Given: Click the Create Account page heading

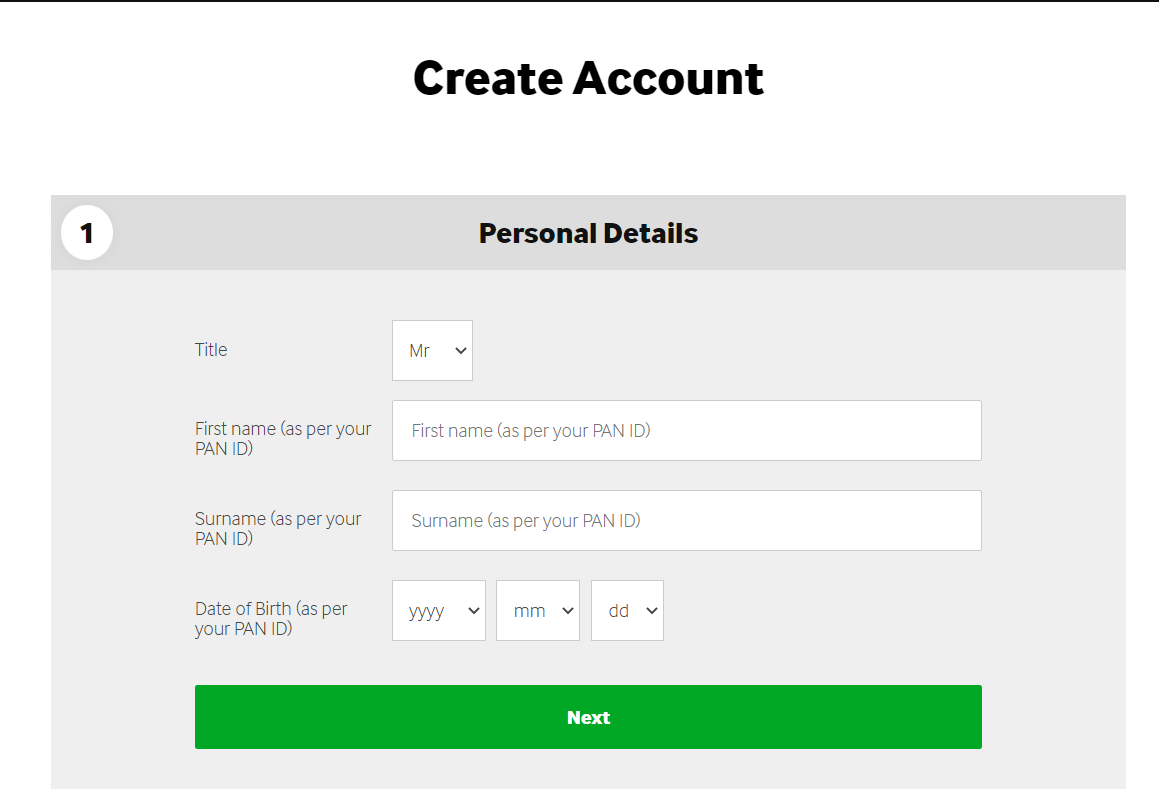Looking at the screenshot, I should [x=588, y=78].
